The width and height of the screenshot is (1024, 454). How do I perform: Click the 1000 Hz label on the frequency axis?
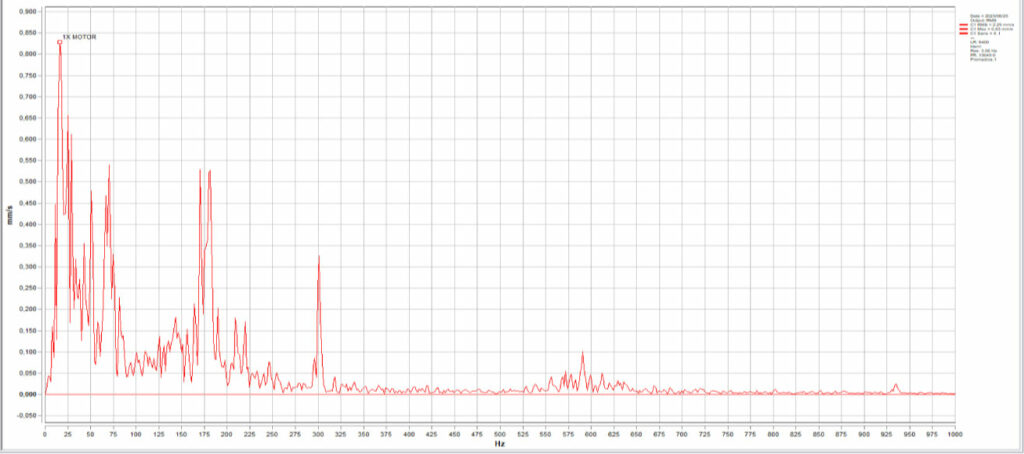pyautogui.click(x=955, y=434)
